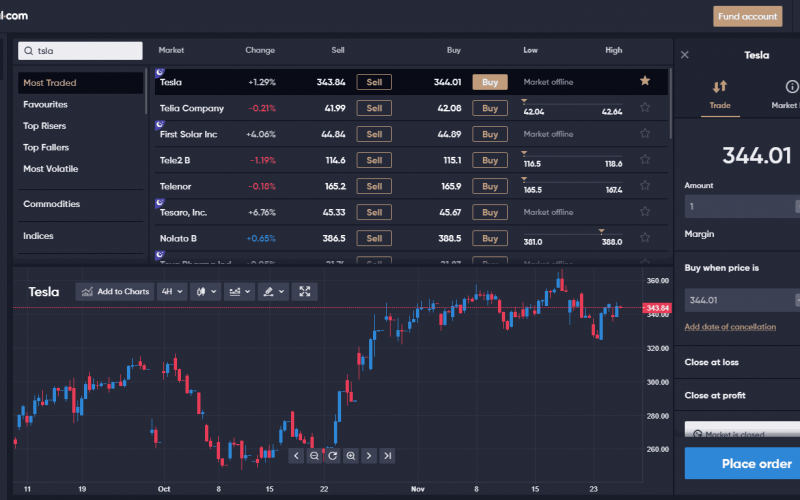
Task: Click Buy button for Tesla
Action: click(490, 82)
